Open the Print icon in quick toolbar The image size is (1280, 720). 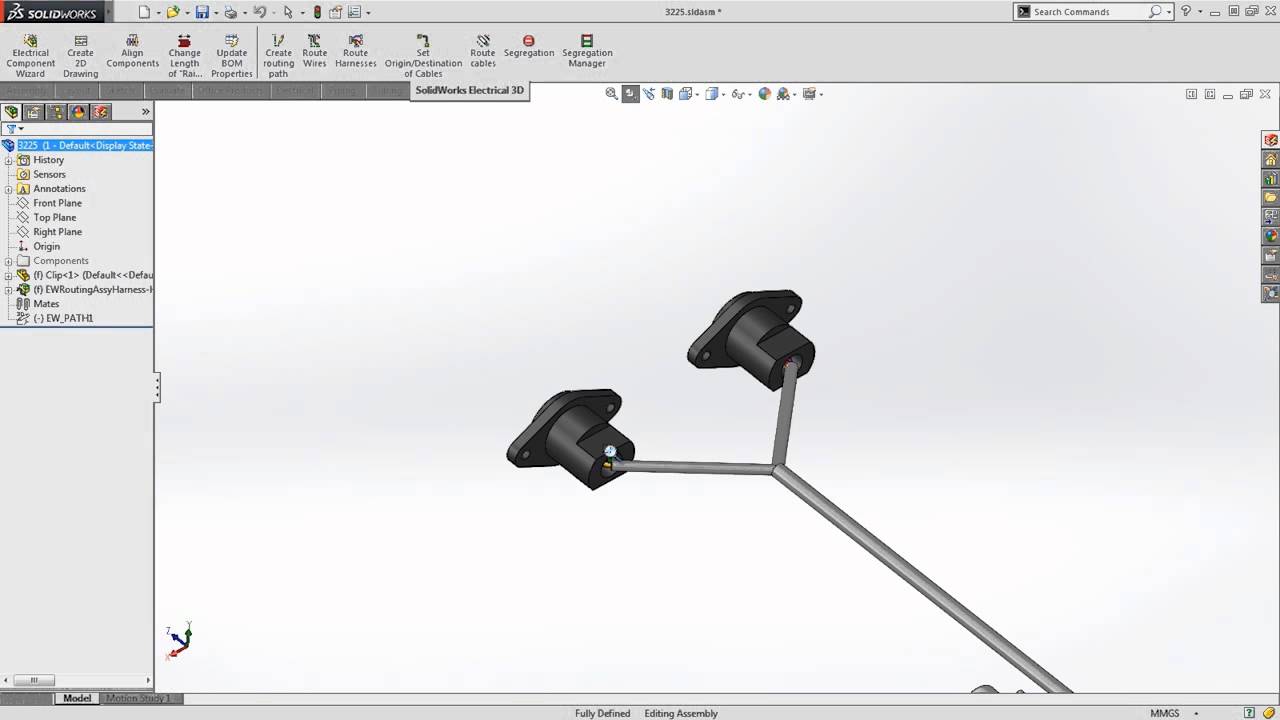[231, 12]
